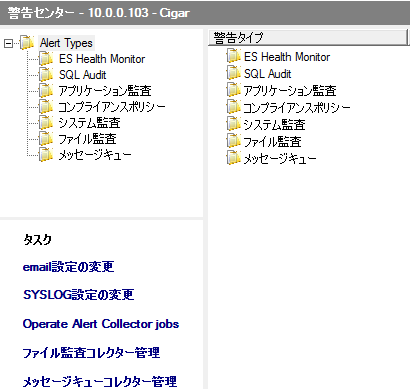
Task: Select メッセージキュー in right list
Action: [x=280, y=159]
